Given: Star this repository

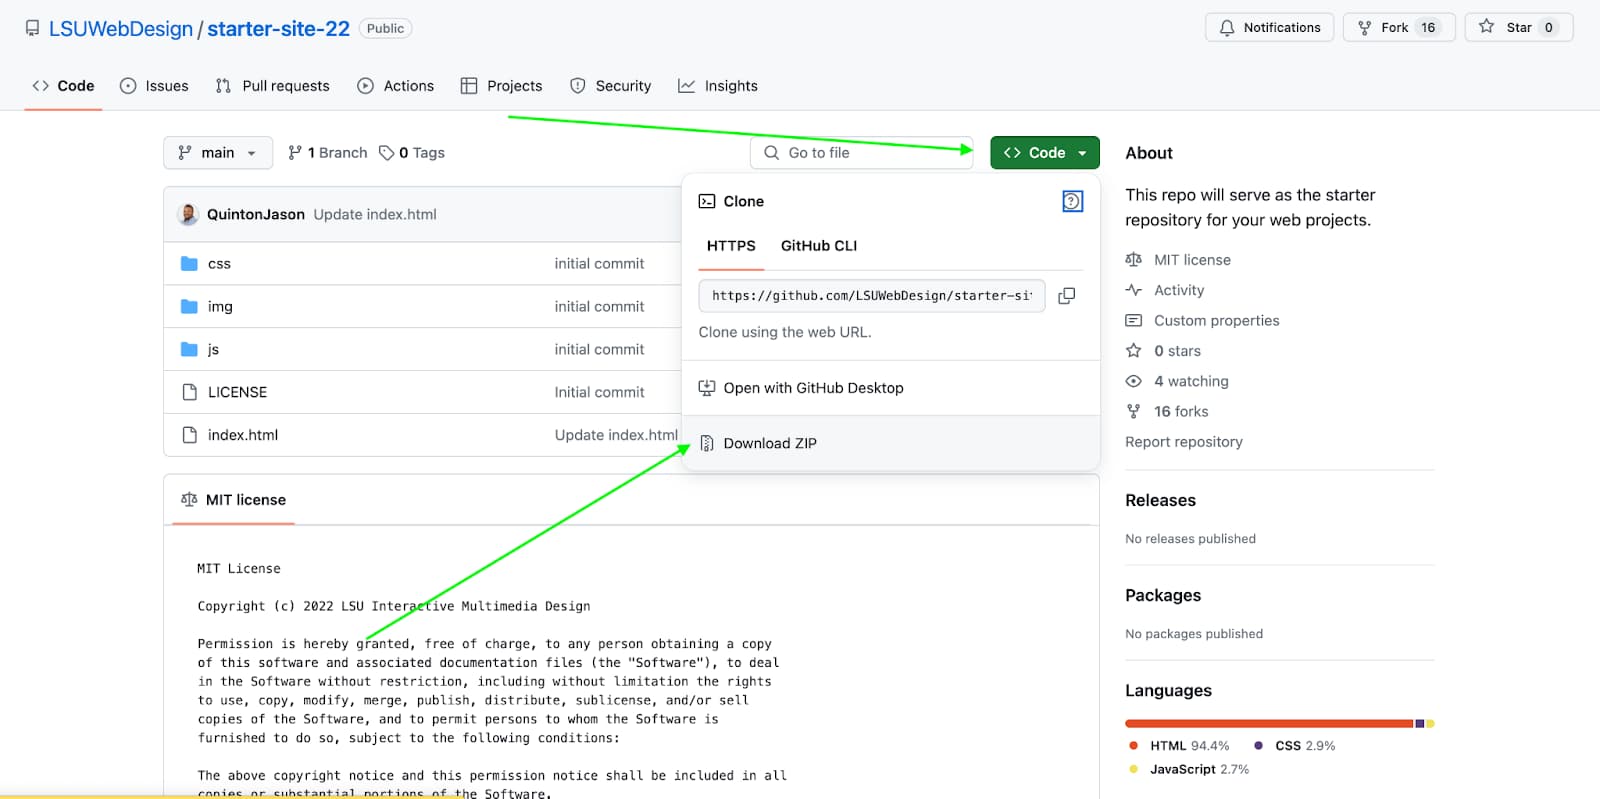Looking at the screenshot, I should [x=1519, y=28].
